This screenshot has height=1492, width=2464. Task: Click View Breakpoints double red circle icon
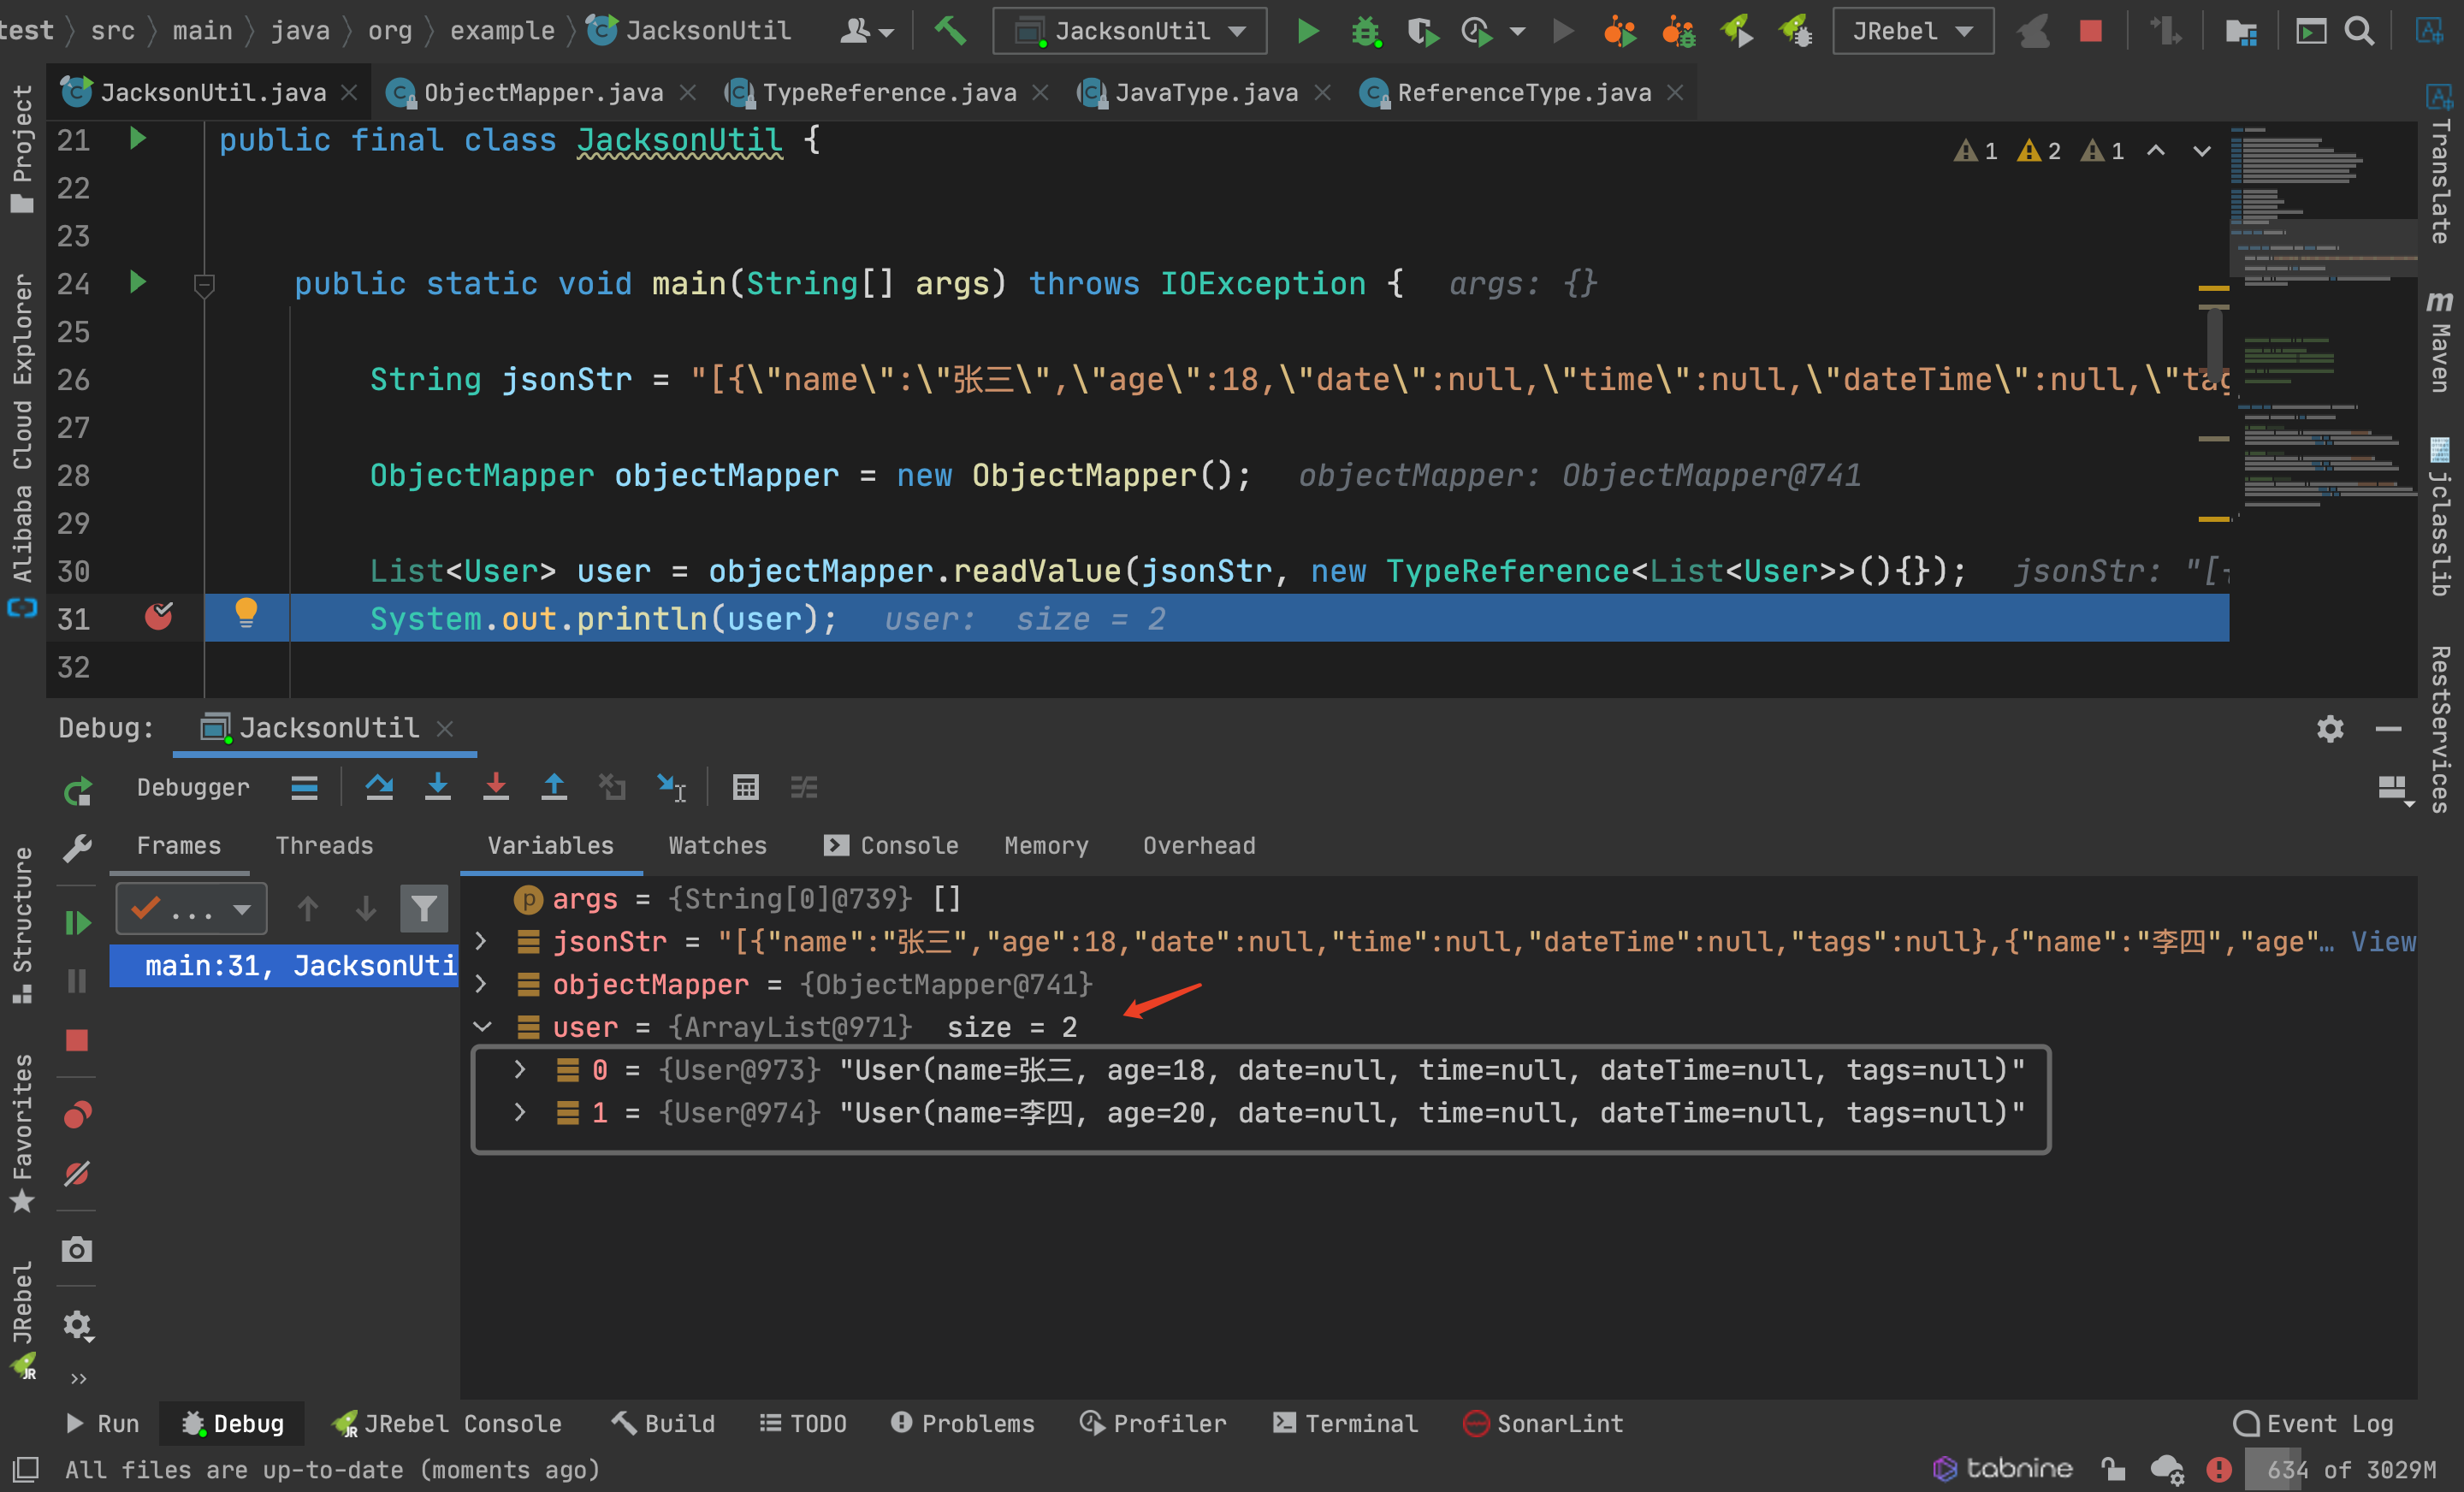point(77,1114)
